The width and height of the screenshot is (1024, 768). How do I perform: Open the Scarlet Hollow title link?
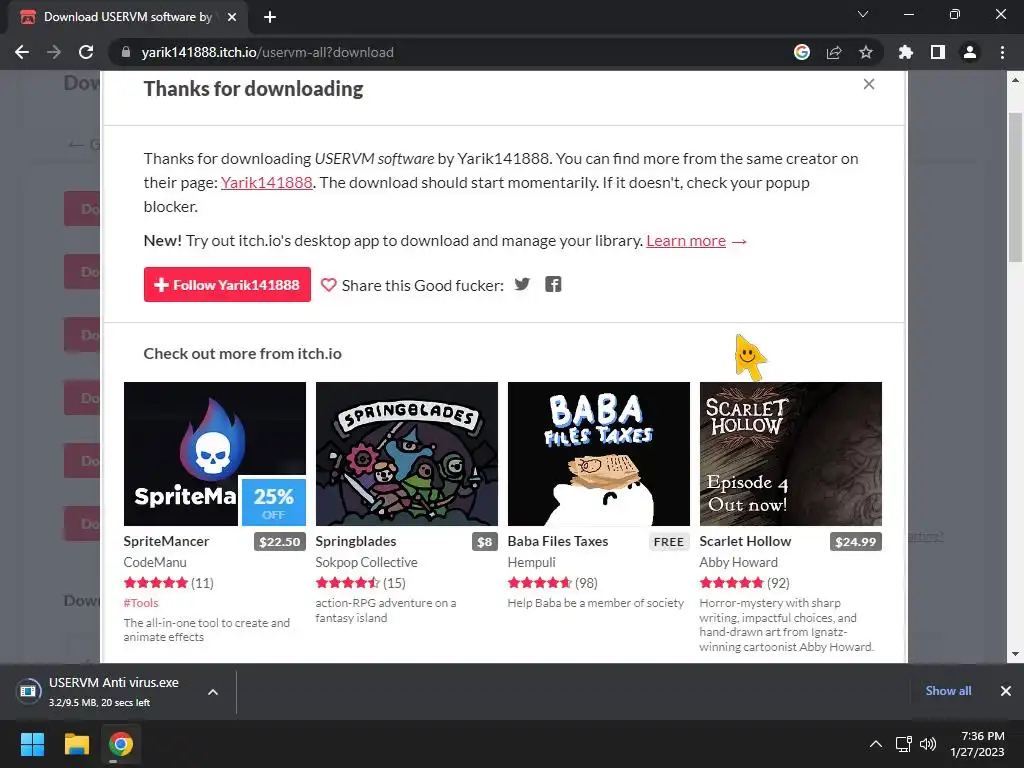pos(745,541)
